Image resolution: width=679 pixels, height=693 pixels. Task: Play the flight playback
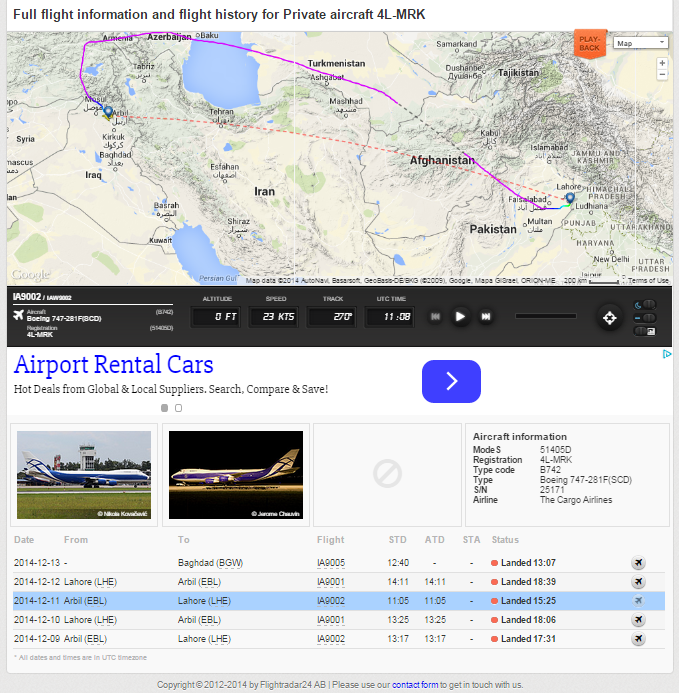[460, 316]
